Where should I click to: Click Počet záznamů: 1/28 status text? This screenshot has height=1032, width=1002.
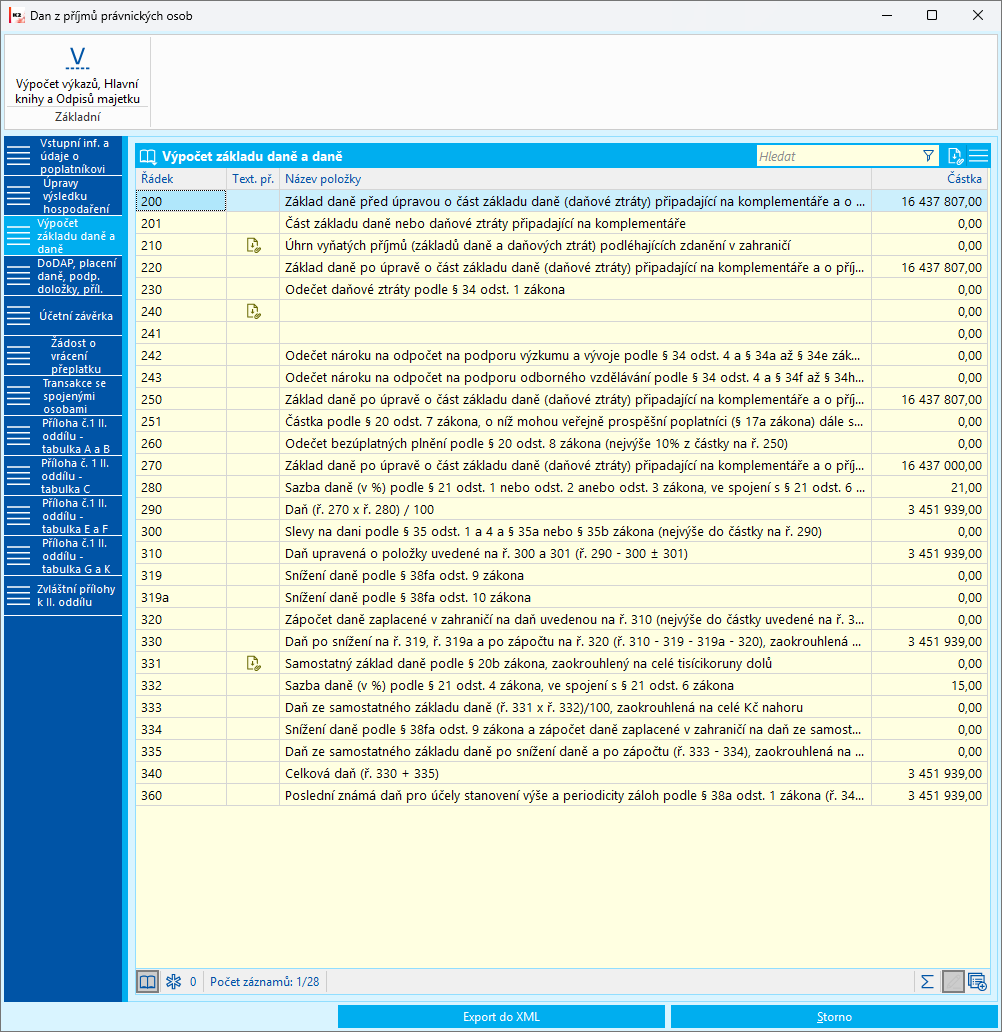click(265, 982)
